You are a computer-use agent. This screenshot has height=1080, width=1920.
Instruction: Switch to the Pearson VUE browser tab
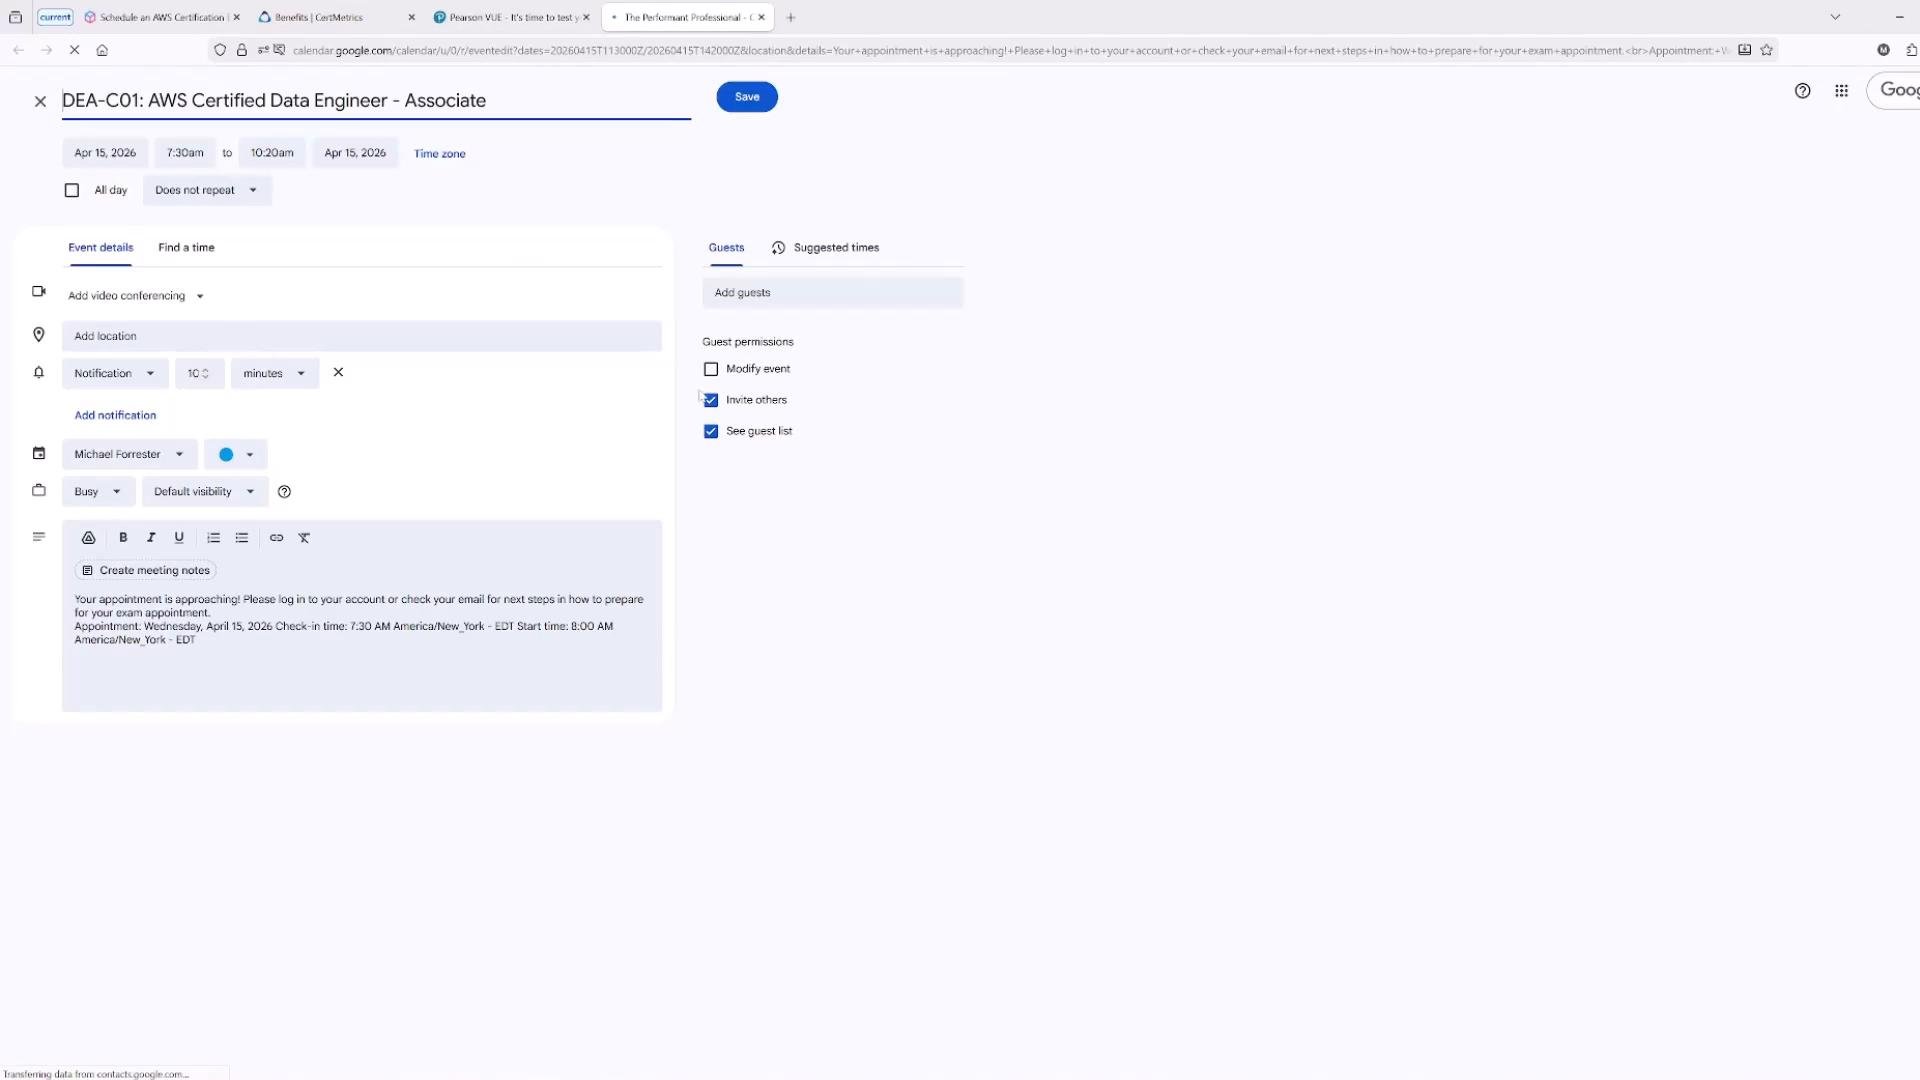(x=512, y=17)
